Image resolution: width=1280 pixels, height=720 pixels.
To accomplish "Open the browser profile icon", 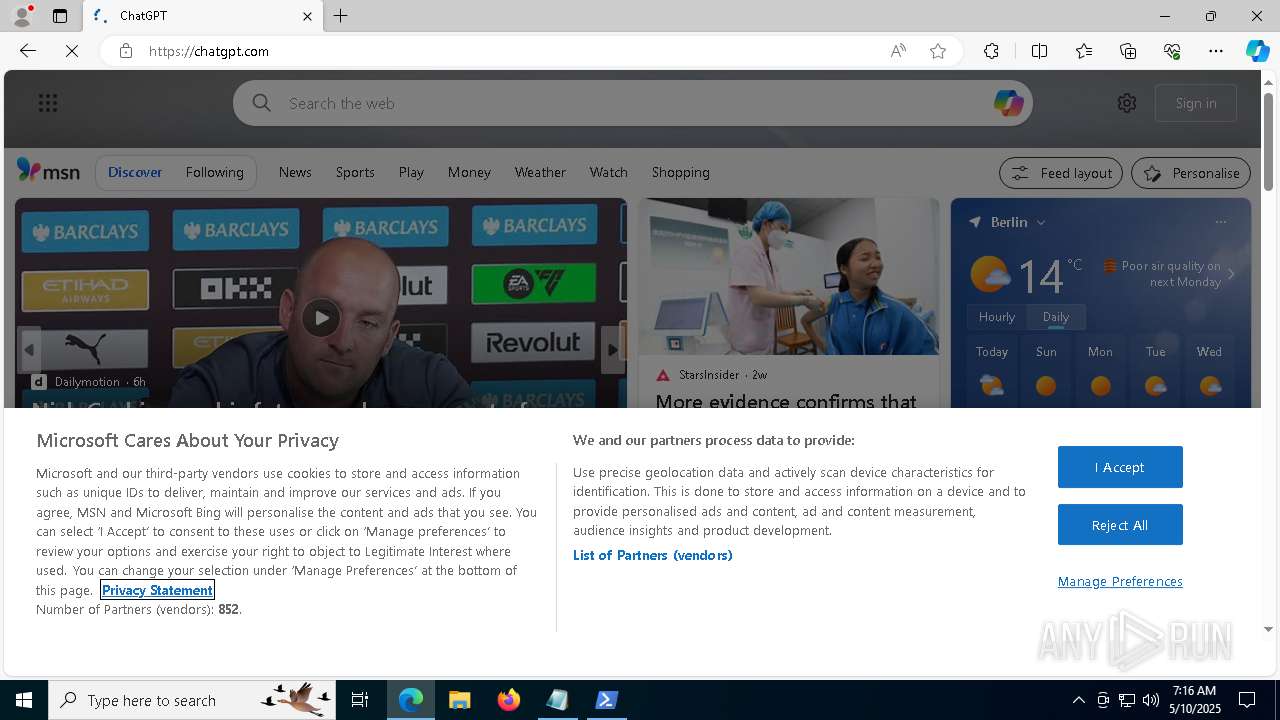I will click(x=21, y=16).
